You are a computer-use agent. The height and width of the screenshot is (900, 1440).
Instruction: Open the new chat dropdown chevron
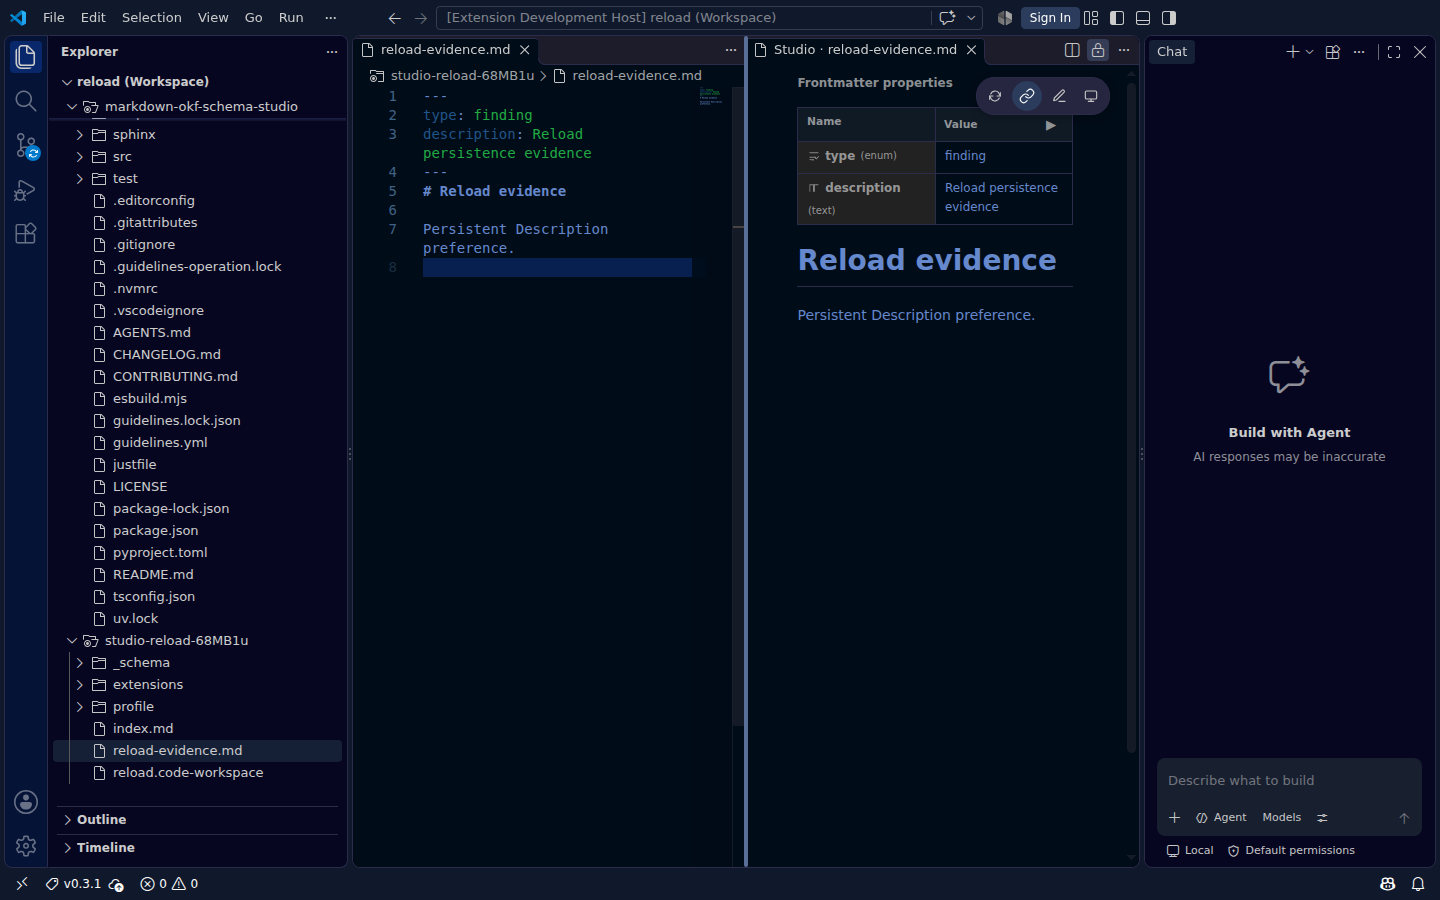click(1309, 52)
